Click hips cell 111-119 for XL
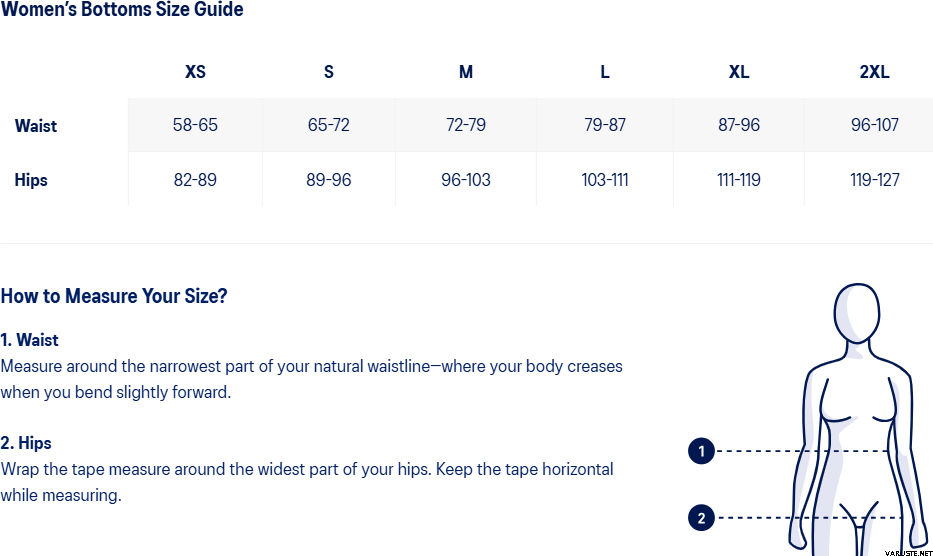The width and height of the screenshot is (933, 556). coord(739,180)
